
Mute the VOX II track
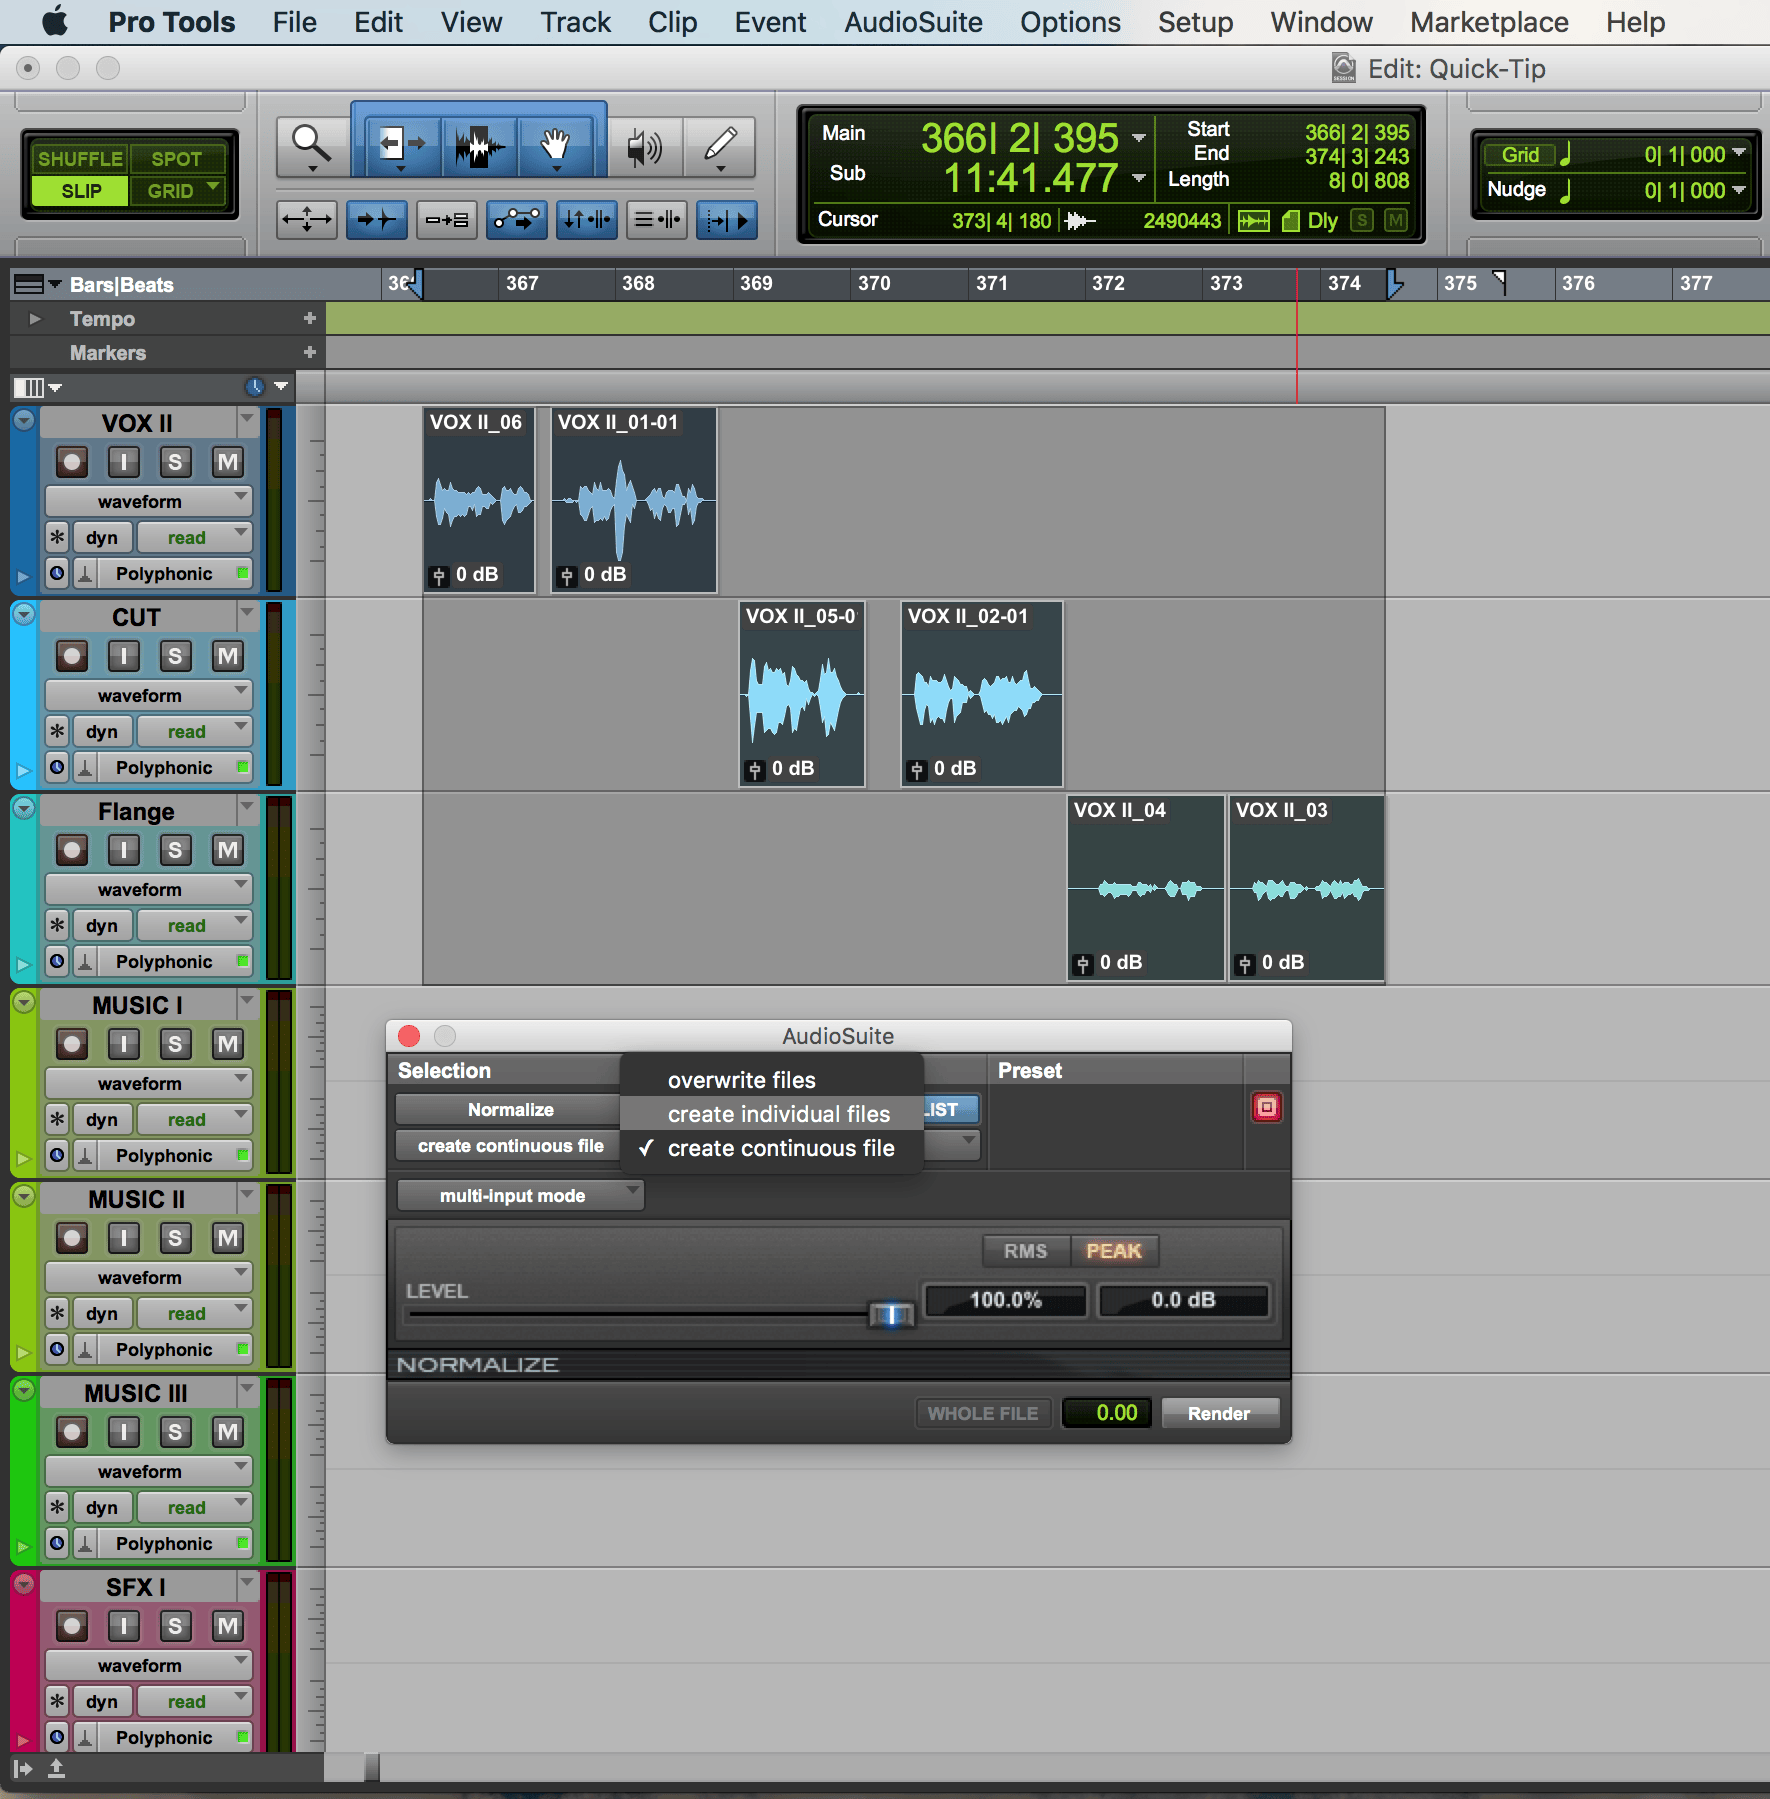(x=228, y=461)
